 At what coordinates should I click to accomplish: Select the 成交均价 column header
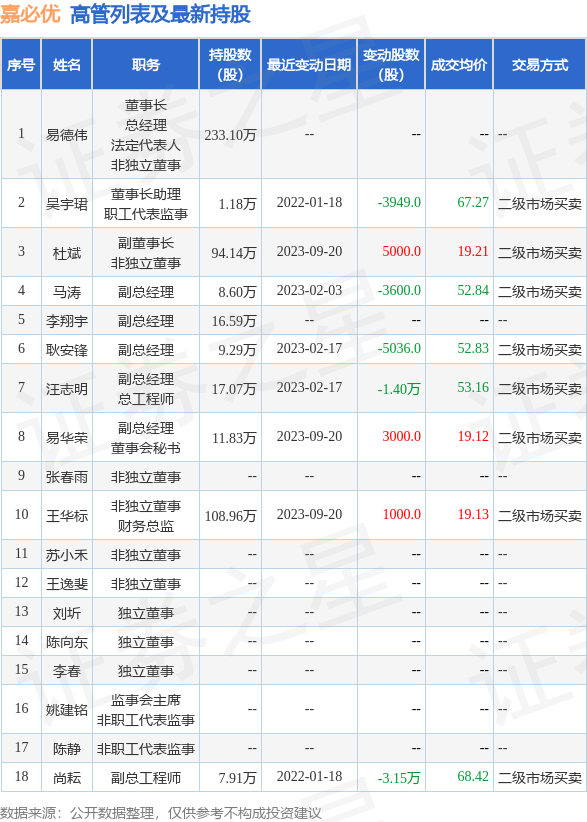(459, 65)
